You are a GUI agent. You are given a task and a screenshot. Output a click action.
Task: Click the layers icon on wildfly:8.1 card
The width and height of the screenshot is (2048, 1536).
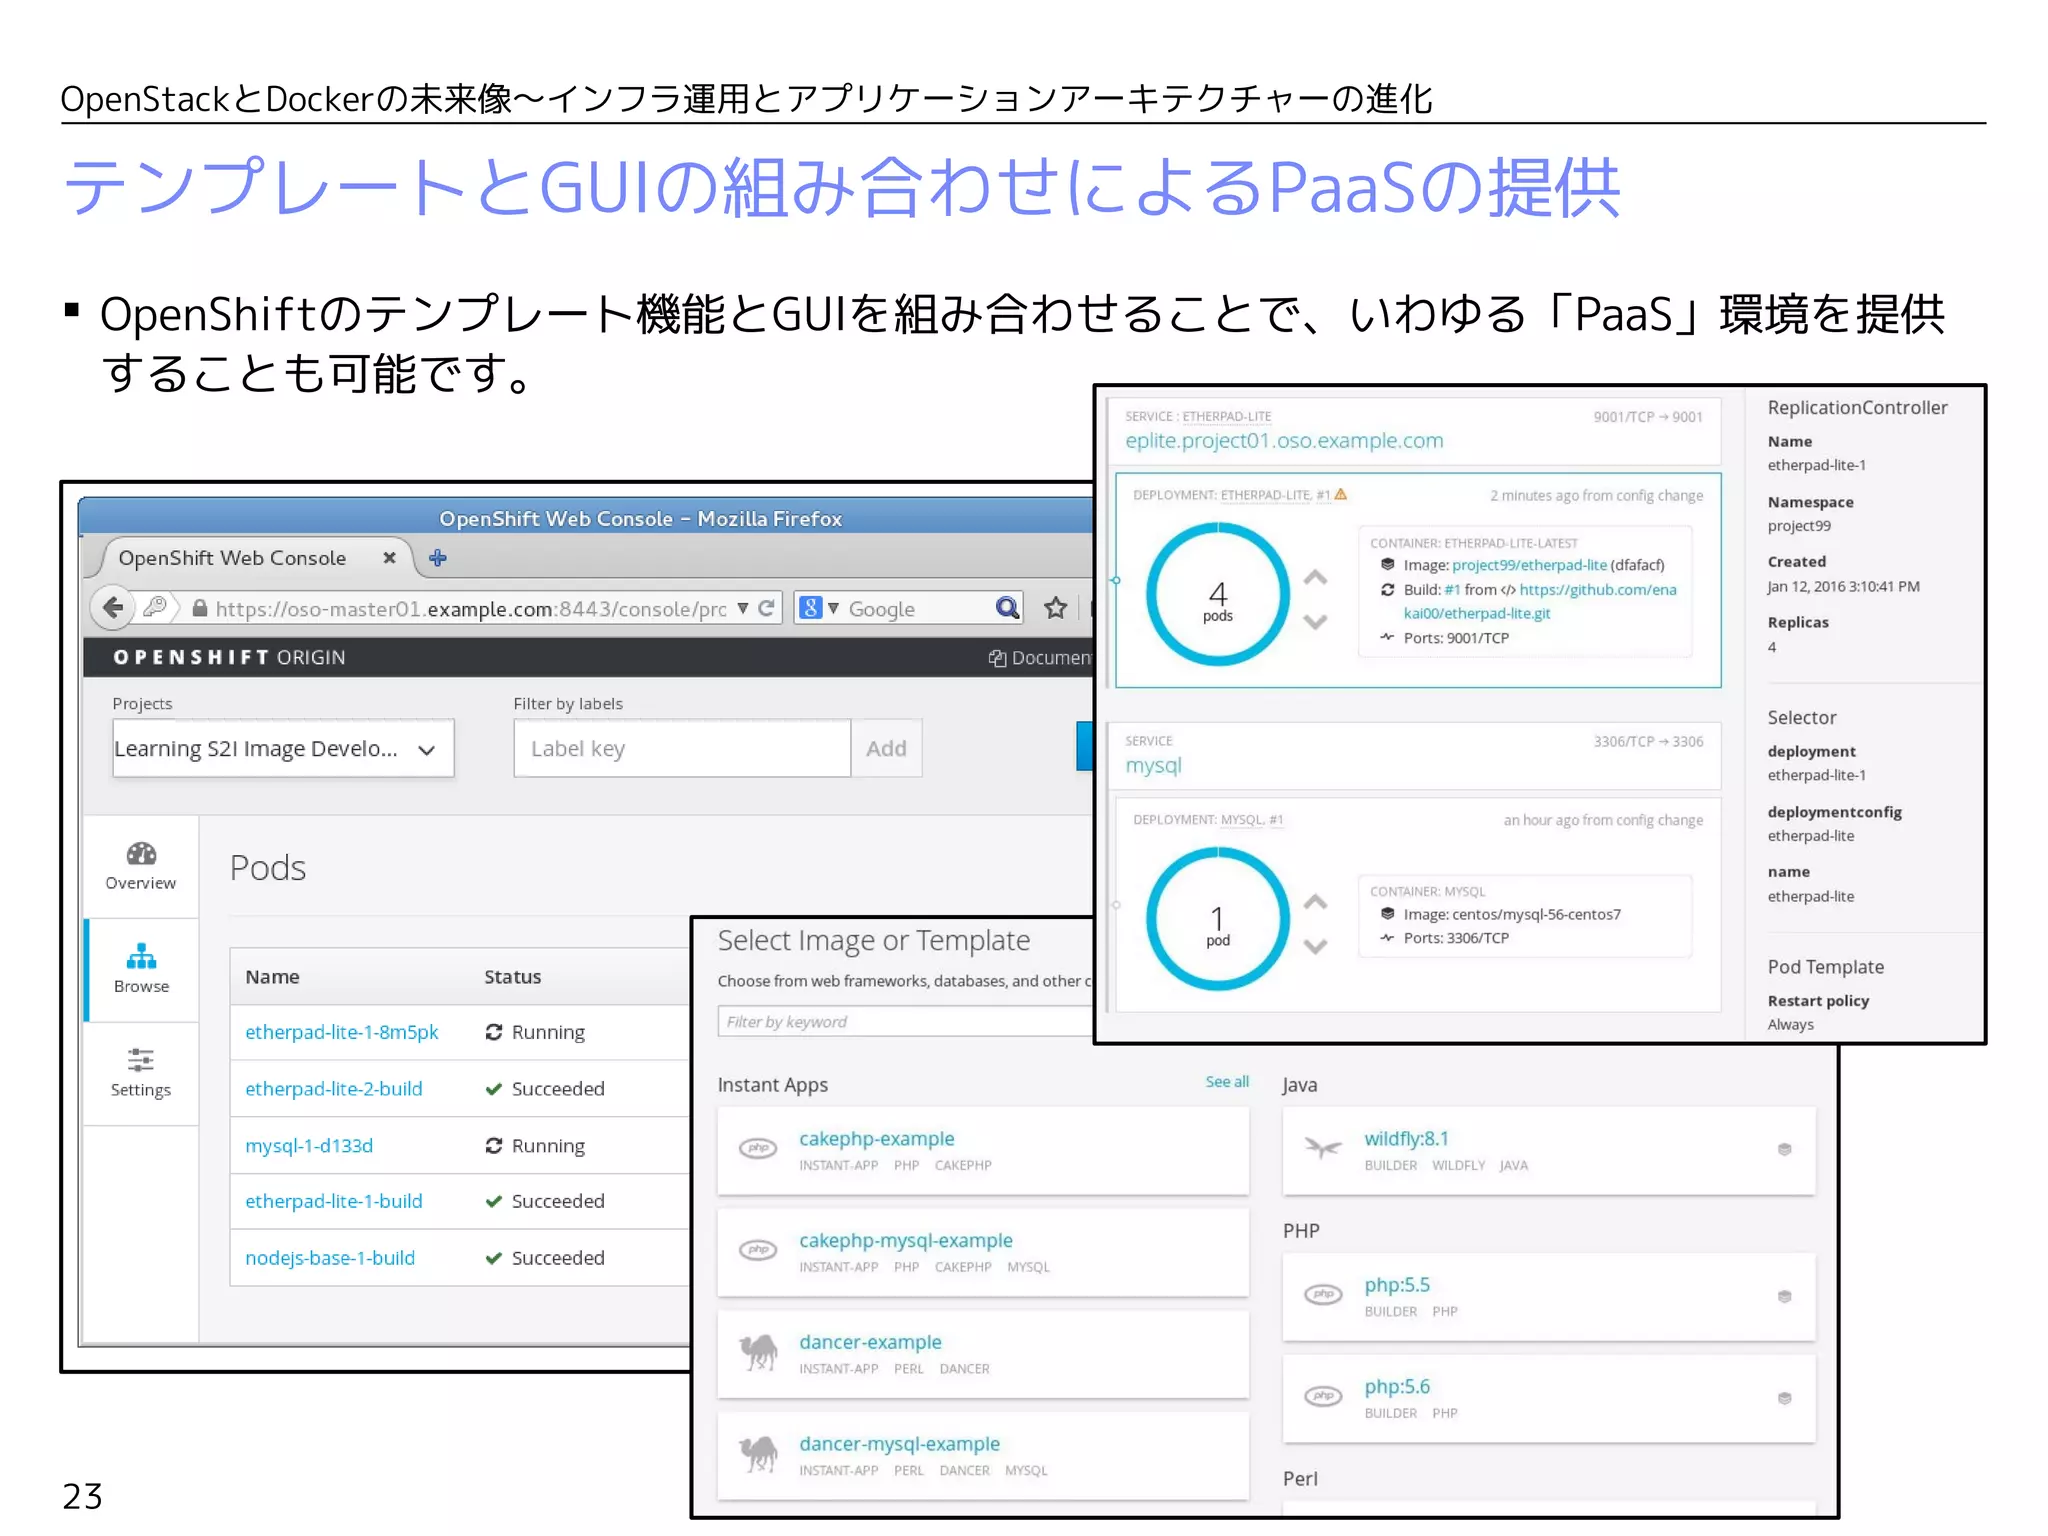[1784, 1149]
